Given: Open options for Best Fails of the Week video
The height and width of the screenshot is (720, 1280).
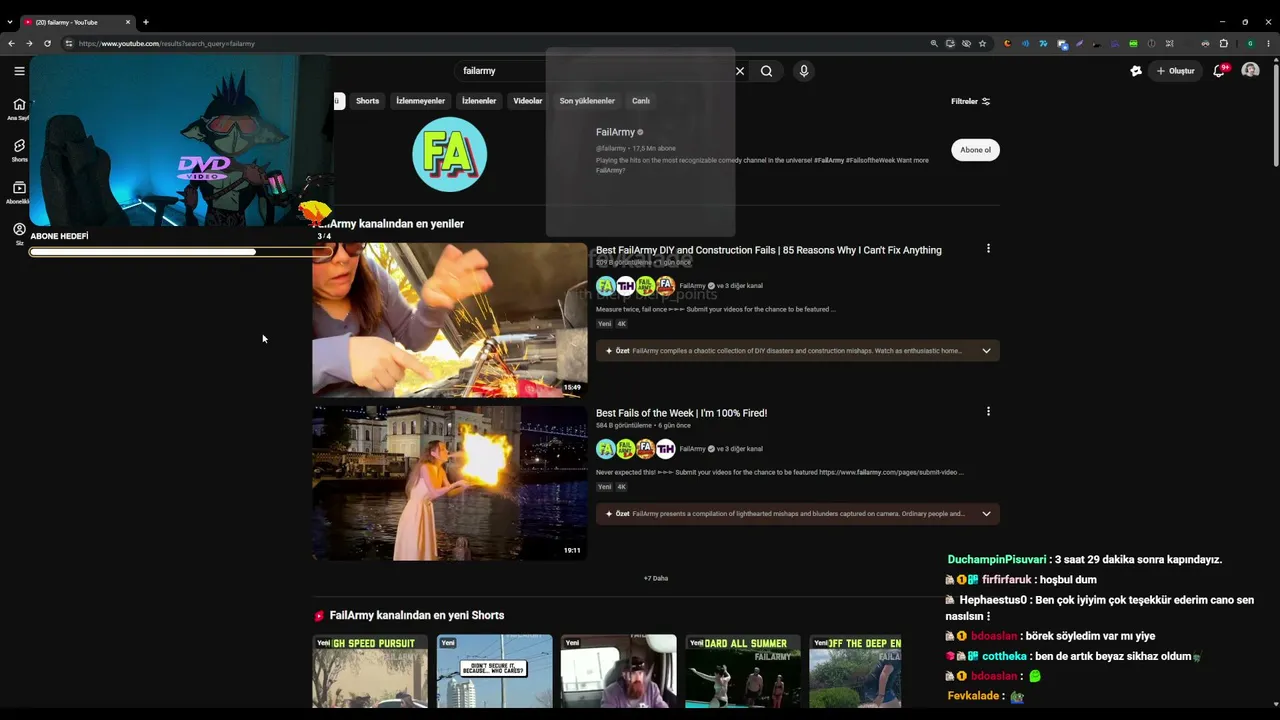Looking at the screenshot, I should (x=988, y=412).
